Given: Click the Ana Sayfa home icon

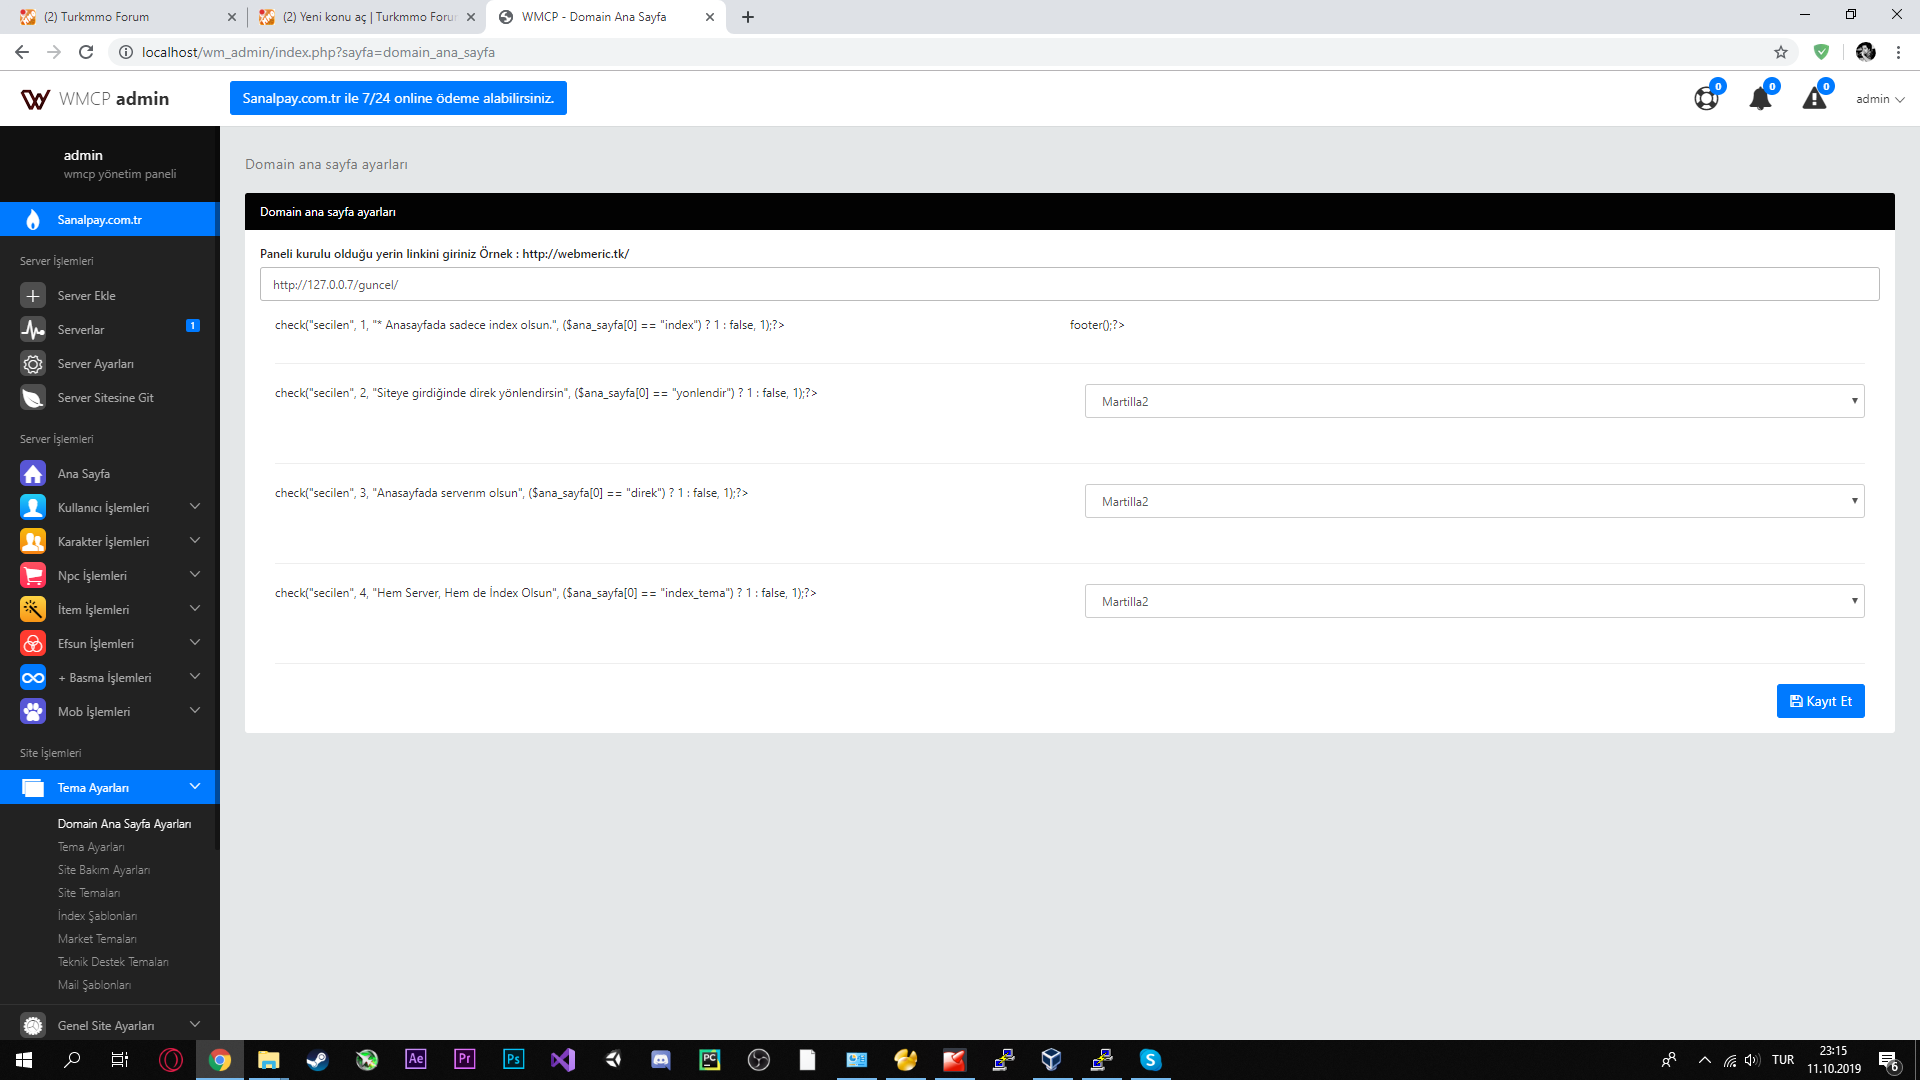Looking at the screenshot, I should (33, 474).
